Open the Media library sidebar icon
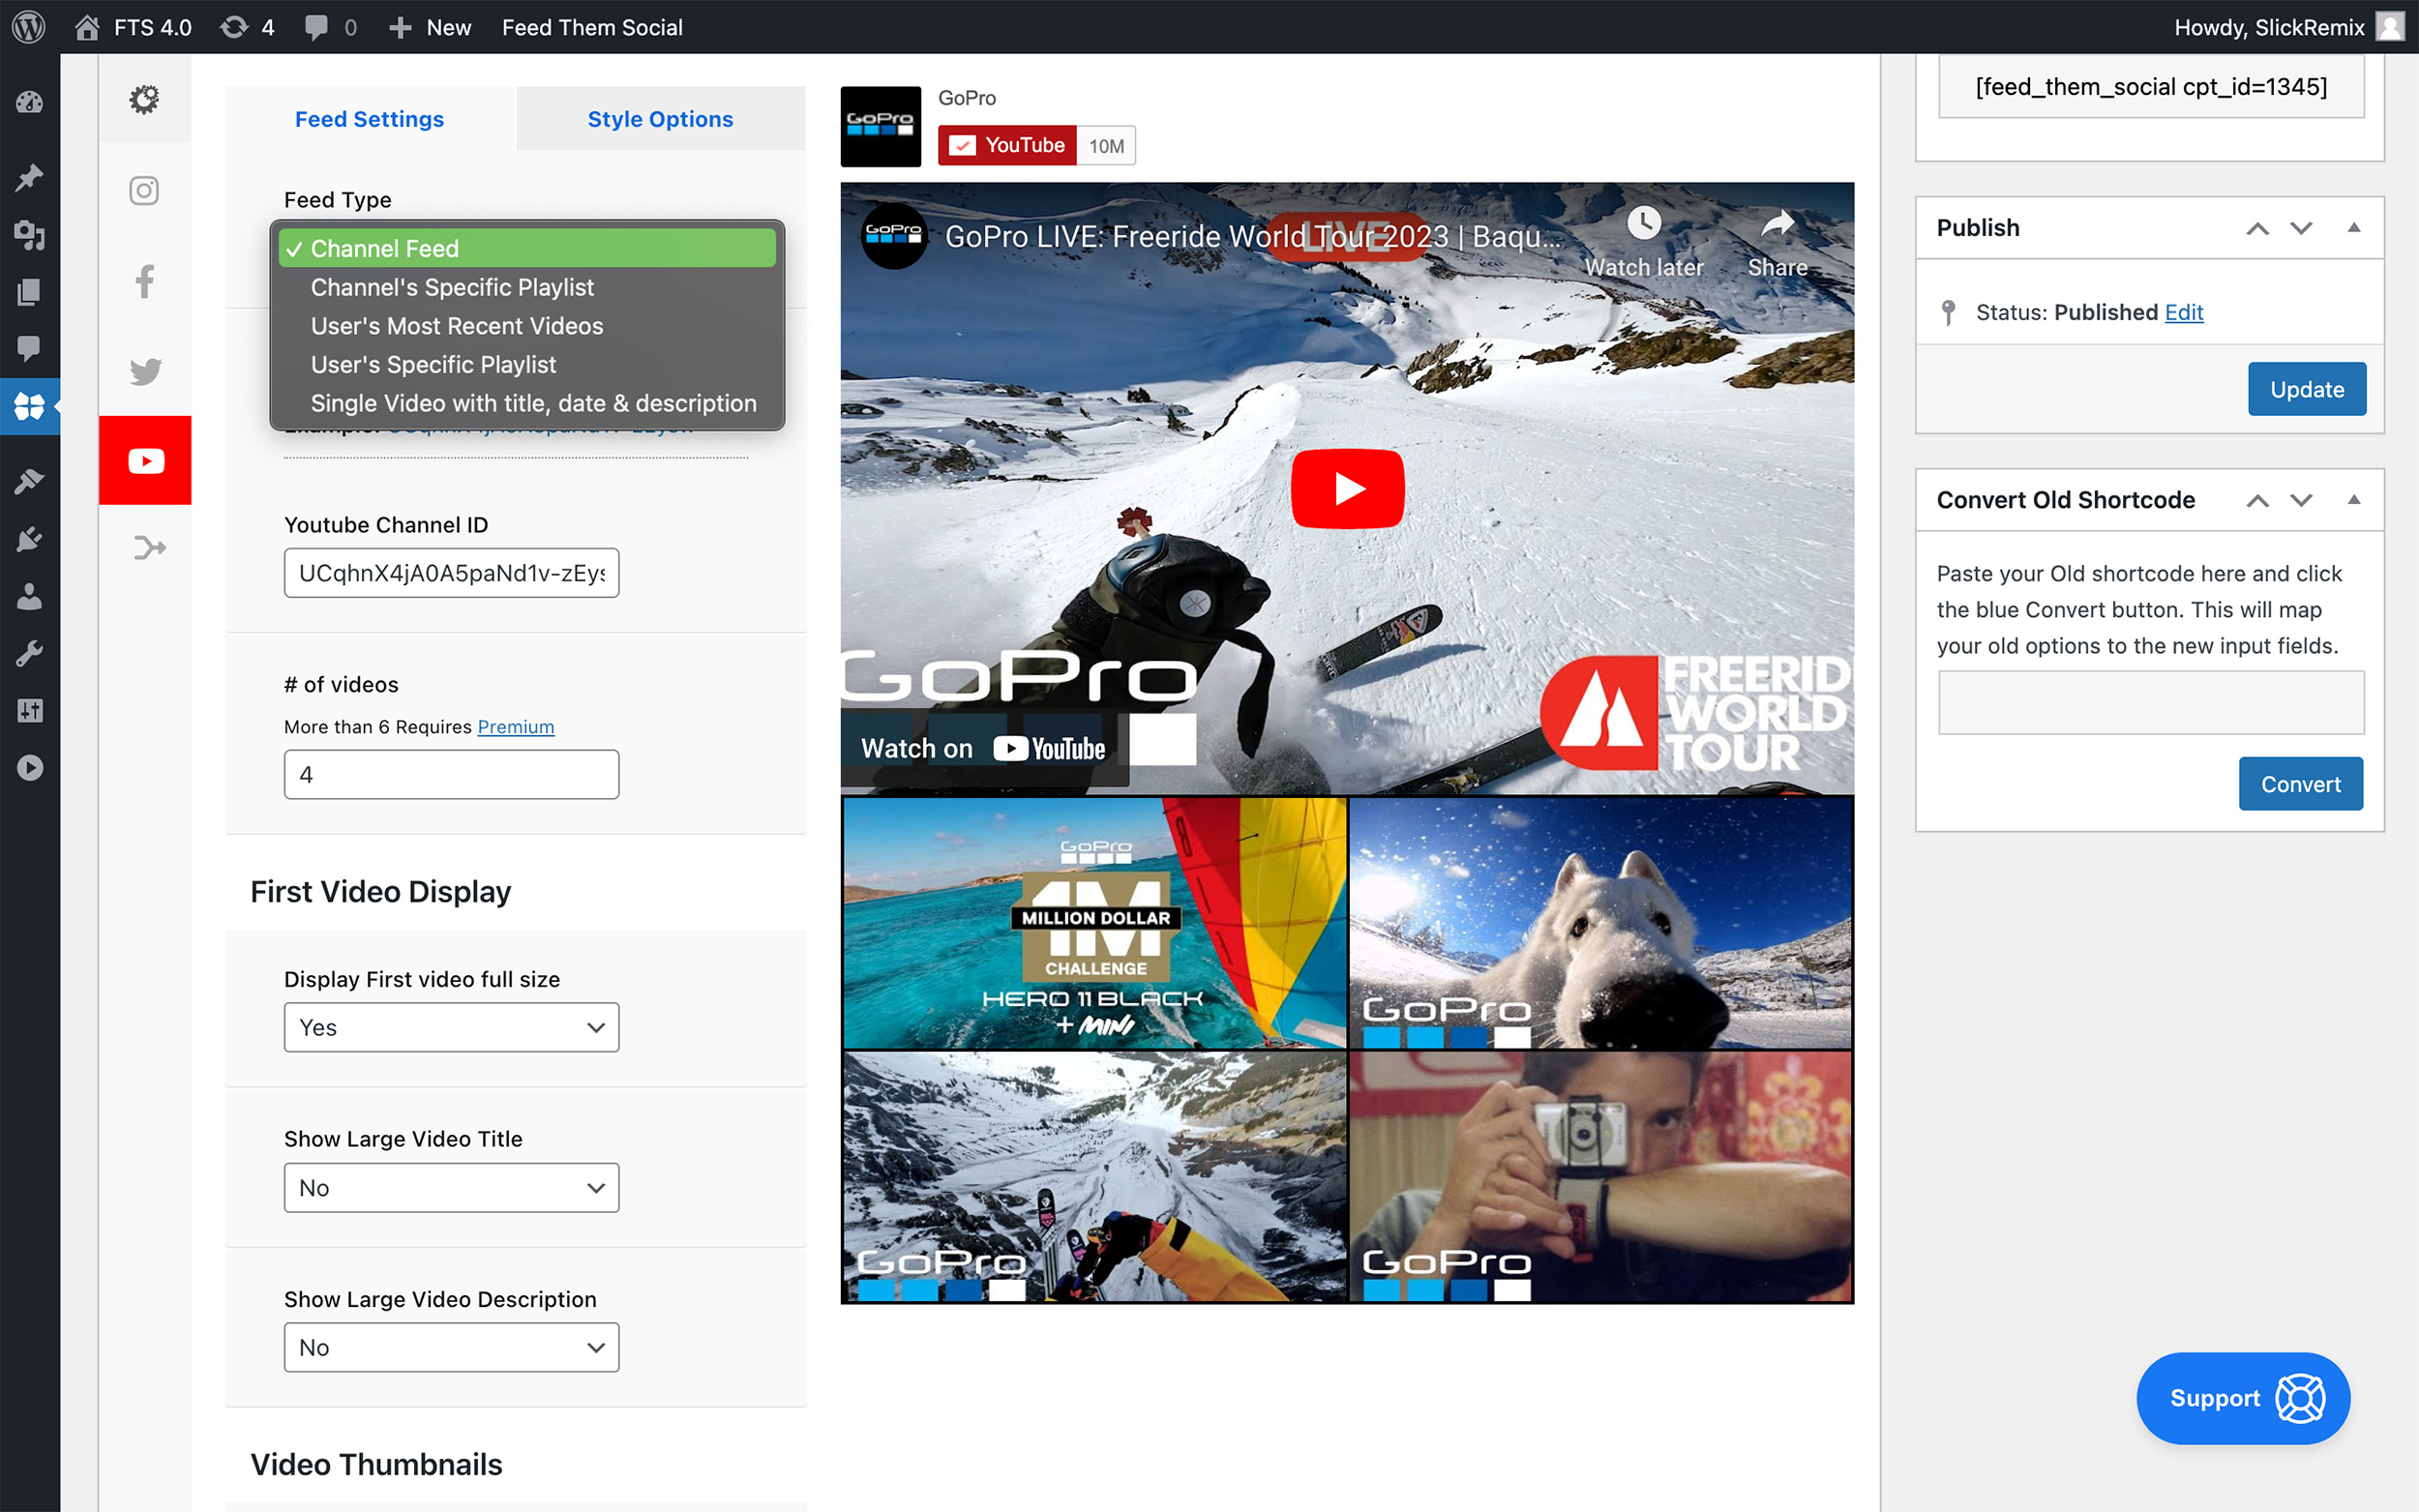Viewport: 2419px width, 1512px height. 29,235
